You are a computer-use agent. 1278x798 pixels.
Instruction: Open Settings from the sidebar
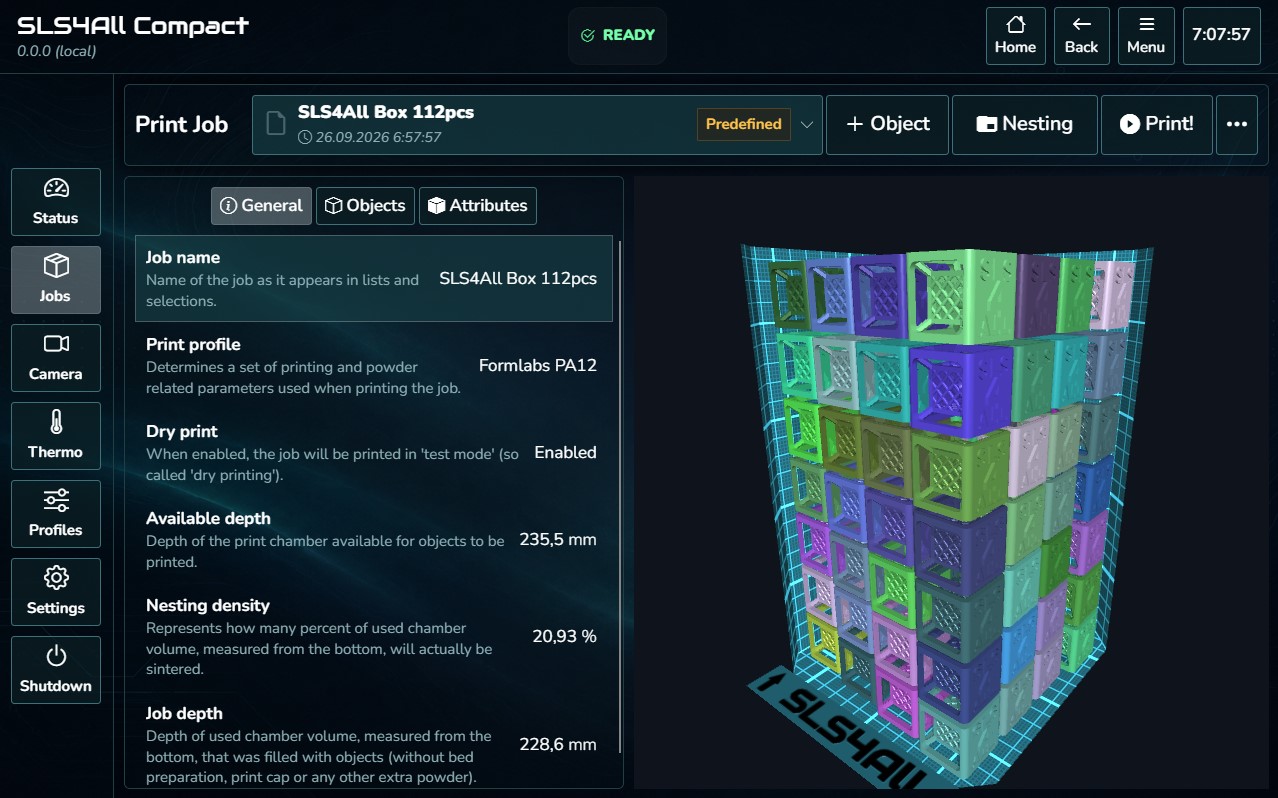56,592
